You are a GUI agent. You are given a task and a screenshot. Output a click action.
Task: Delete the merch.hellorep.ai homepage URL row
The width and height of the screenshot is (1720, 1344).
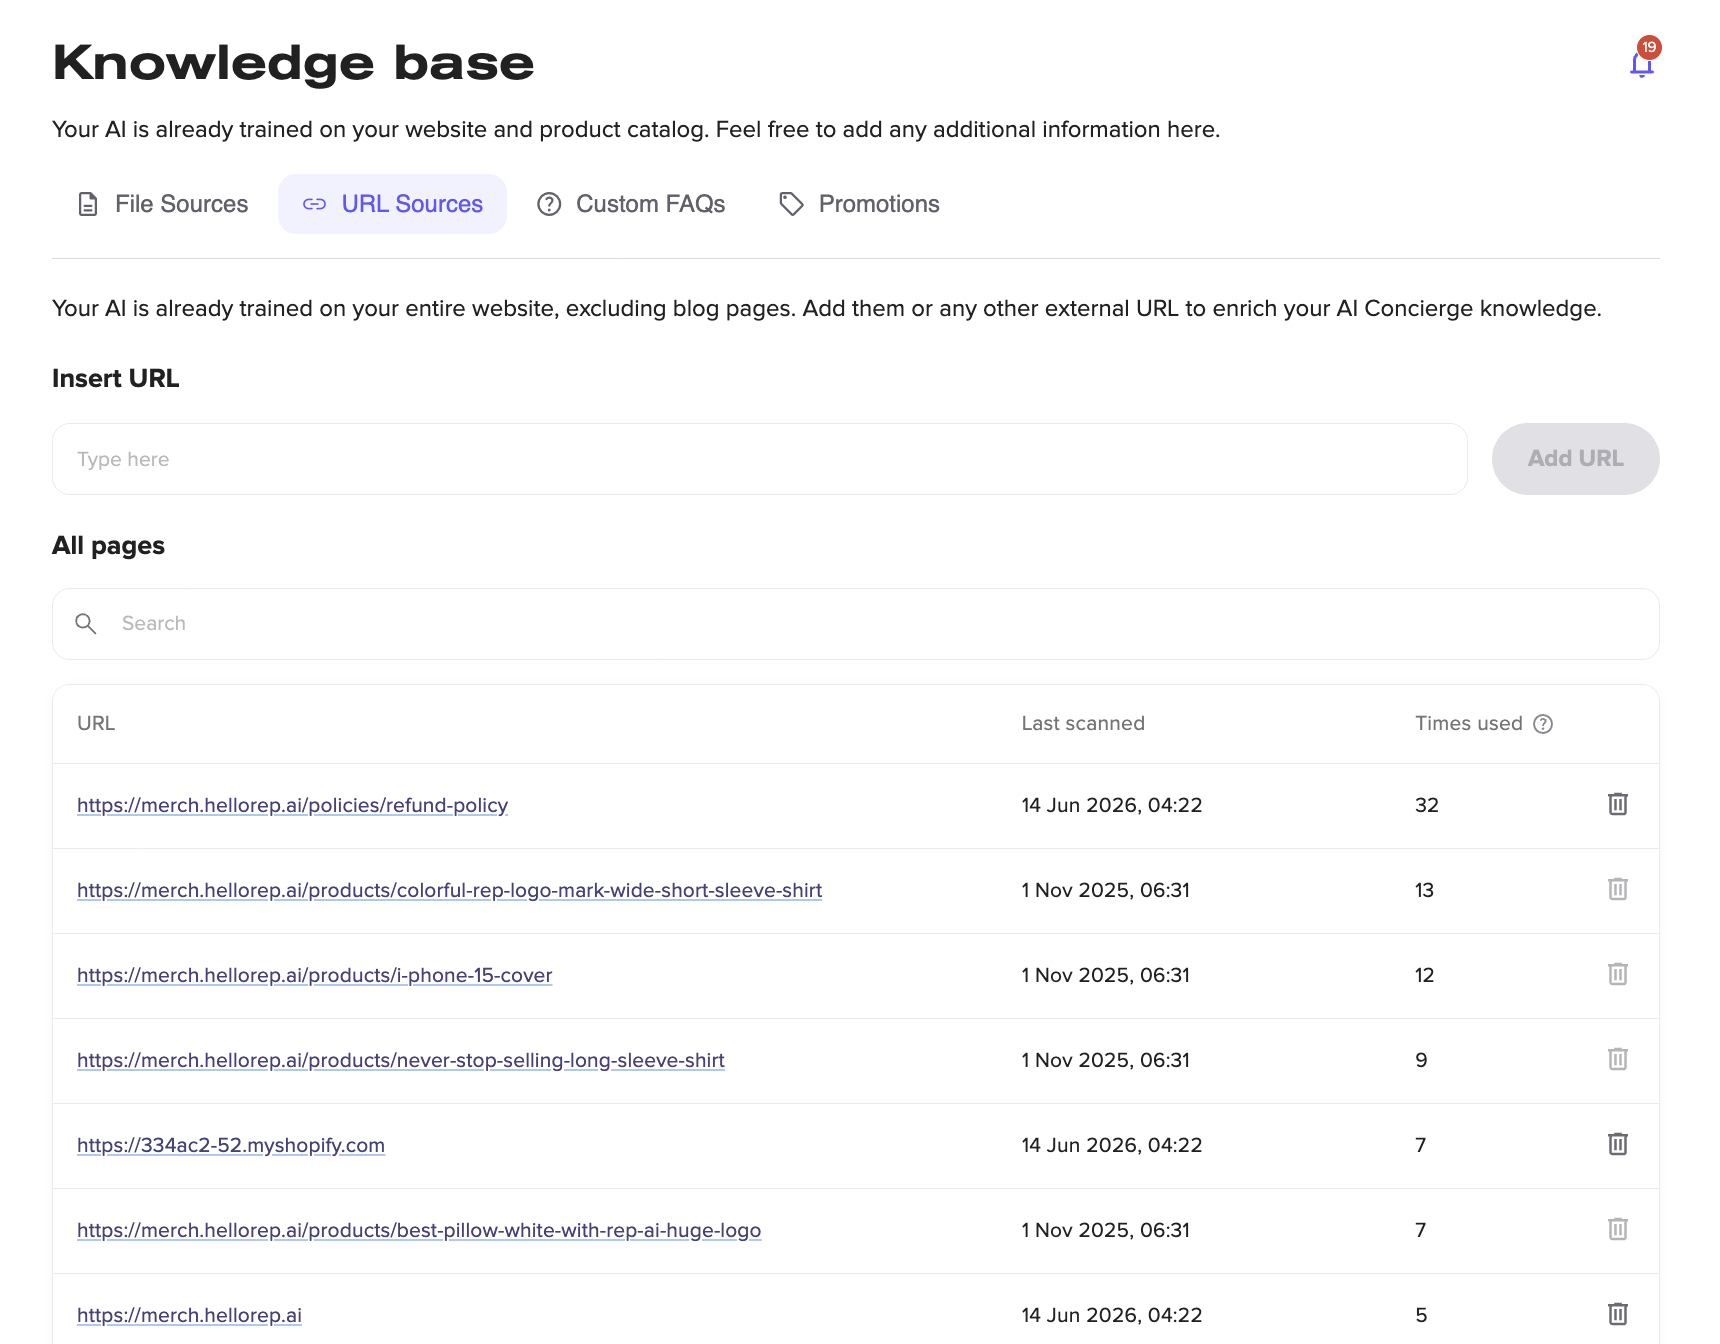tap(1617, 1314)
